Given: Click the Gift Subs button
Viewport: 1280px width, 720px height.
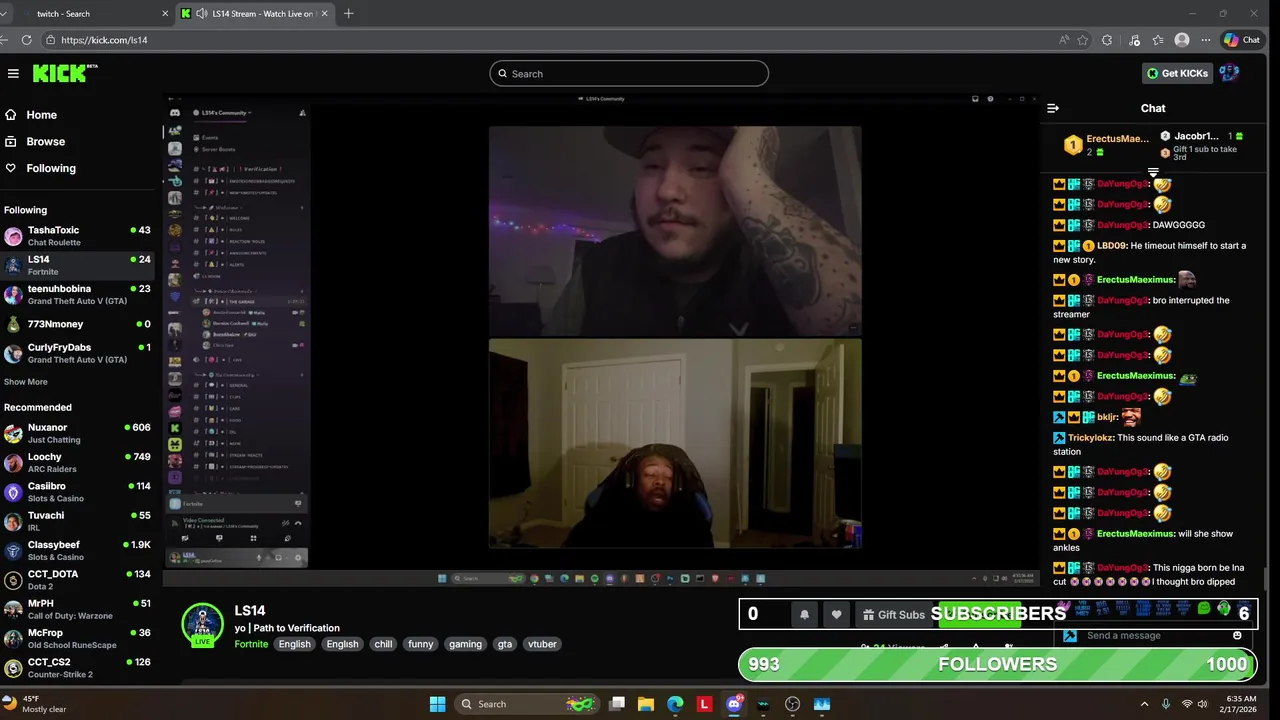Looking at the screenshot, I should click(893, 615).
